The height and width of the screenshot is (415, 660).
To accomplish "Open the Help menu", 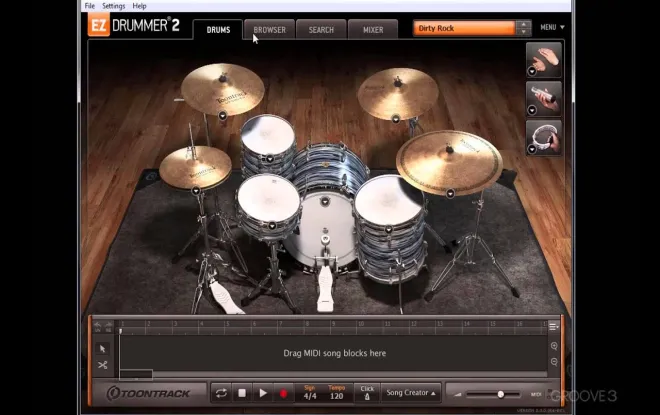I will click(x=139, y=6).
